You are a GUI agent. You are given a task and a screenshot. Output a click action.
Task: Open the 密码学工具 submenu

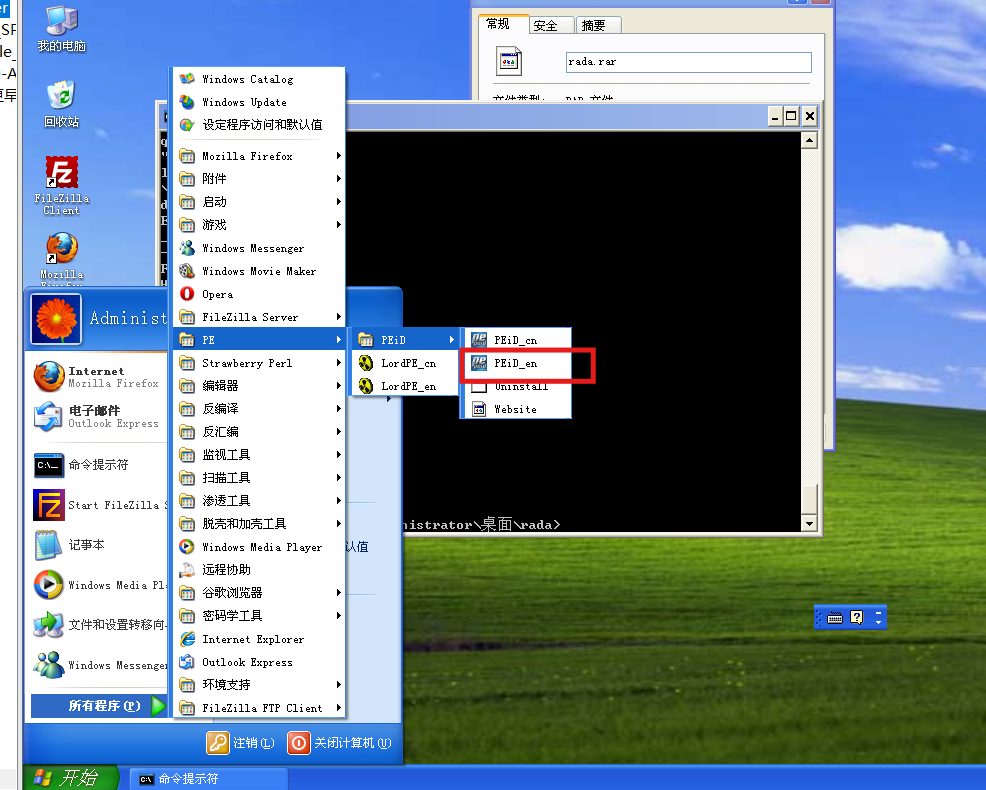[259, 616]
